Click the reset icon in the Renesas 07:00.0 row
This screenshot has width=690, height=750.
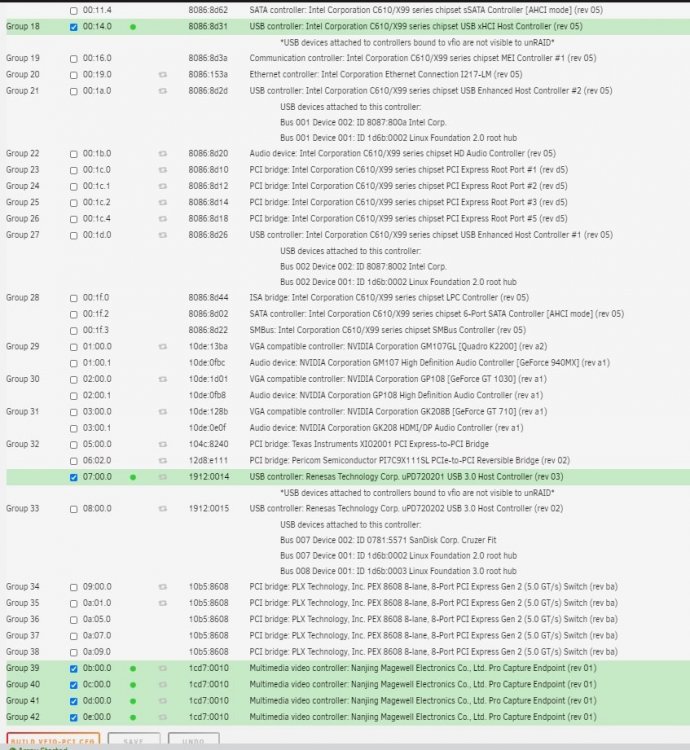point(163,477)
